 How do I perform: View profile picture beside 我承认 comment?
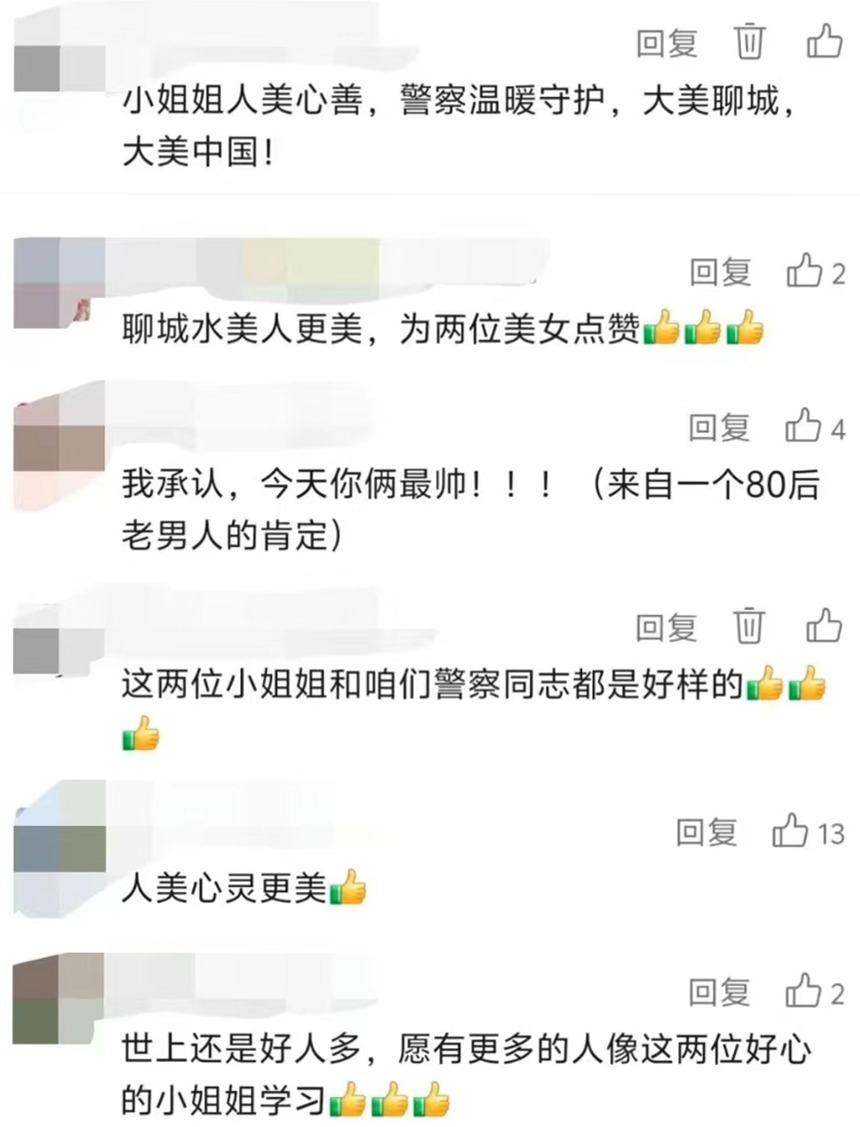click(59, 448)
